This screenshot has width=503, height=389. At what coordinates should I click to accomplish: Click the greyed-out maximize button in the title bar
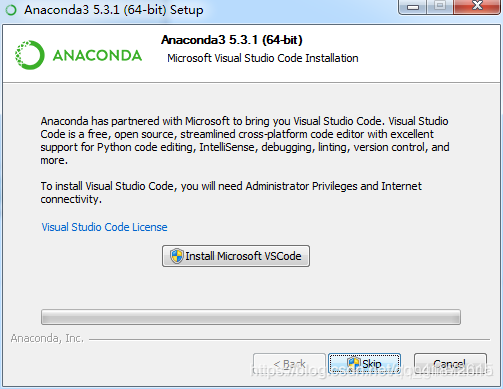tap(440, 6)
